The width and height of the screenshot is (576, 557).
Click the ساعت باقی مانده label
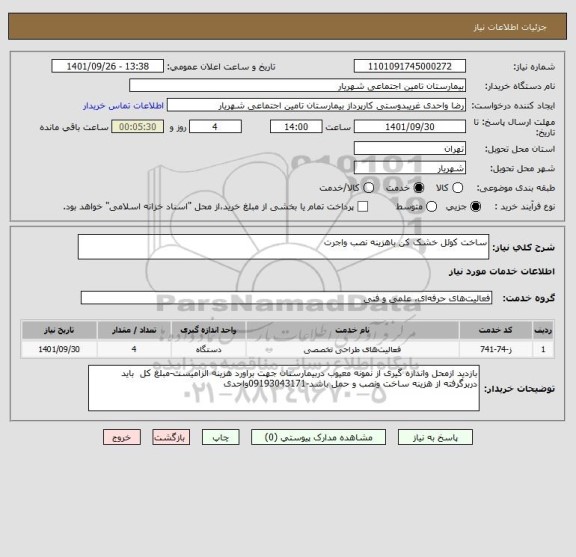[x=74, y=127]
